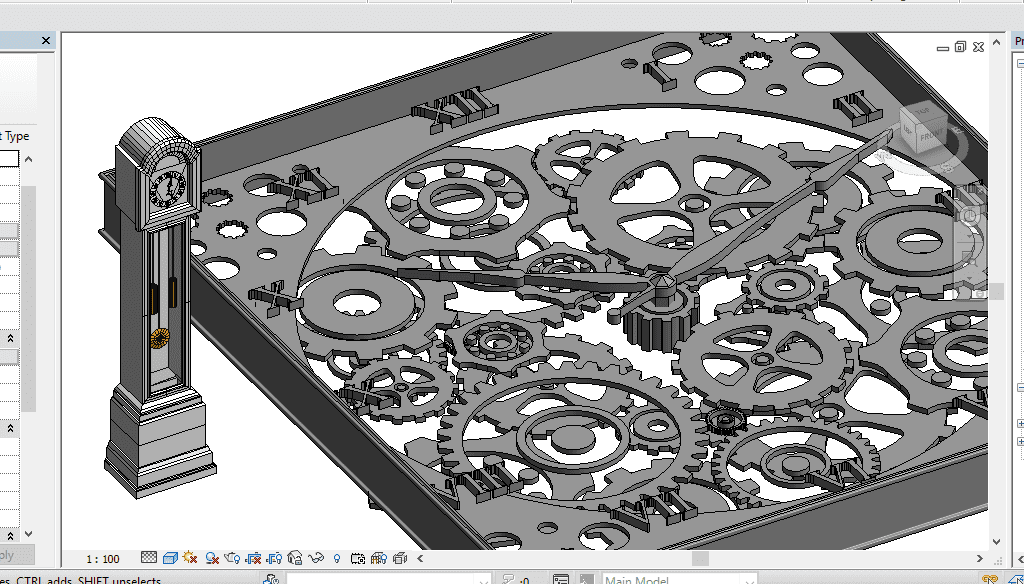Image resolution: width=1024 pixels, height=584 pixels.
Task: Toggle Reveal Hidden Elements lightbulb
Action: coord(337,558)
